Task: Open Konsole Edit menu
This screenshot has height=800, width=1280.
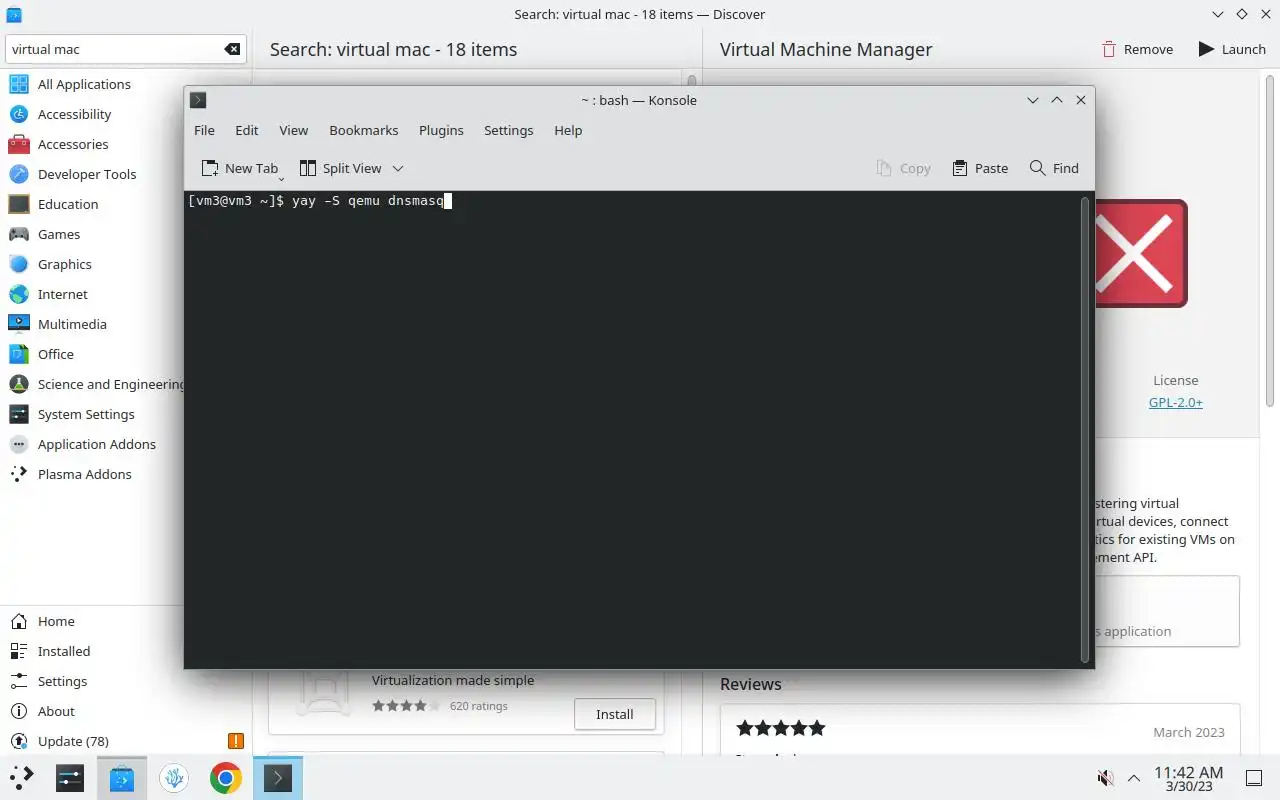Action: point(247,130)
